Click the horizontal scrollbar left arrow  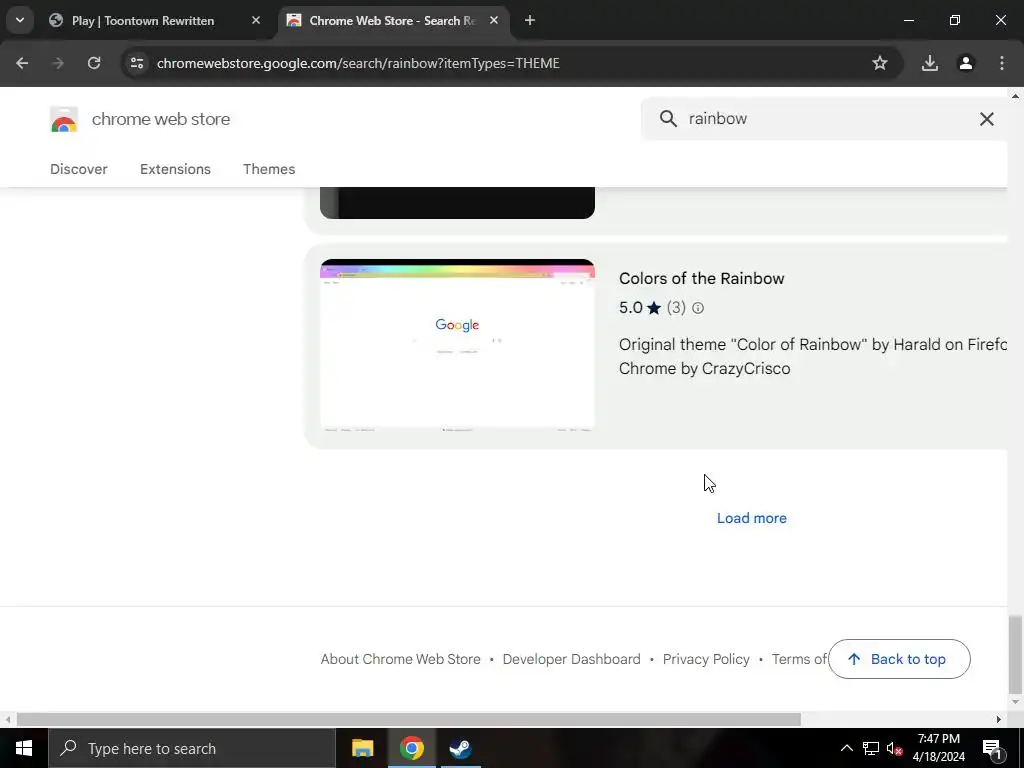tap(8, 720)
